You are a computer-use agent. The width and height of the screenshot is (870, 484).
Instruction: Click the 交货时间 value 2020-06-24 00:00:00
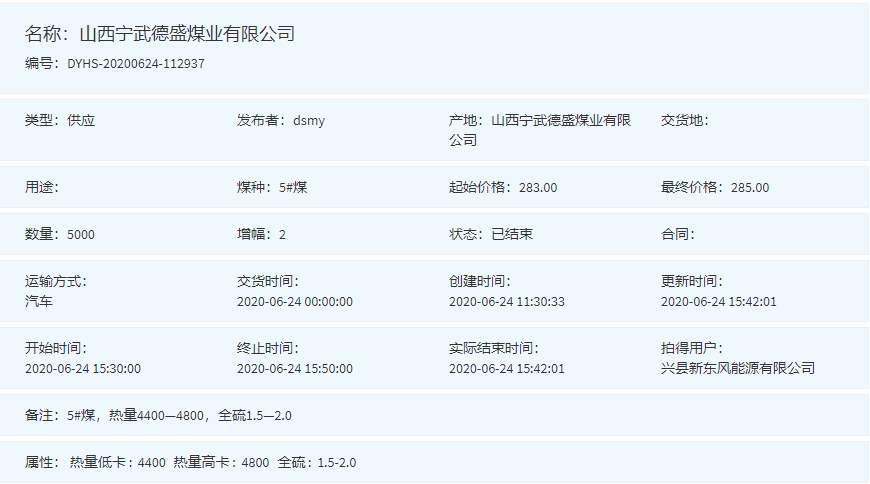[295, 301]
